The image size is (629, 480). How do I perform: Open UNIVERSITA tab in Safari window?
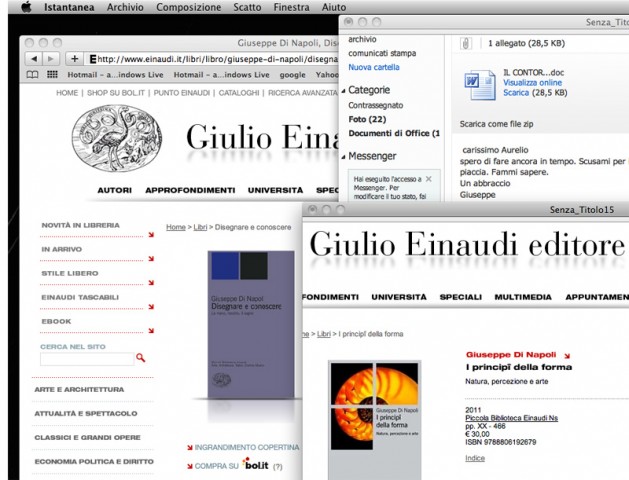[x=275, y=190]
